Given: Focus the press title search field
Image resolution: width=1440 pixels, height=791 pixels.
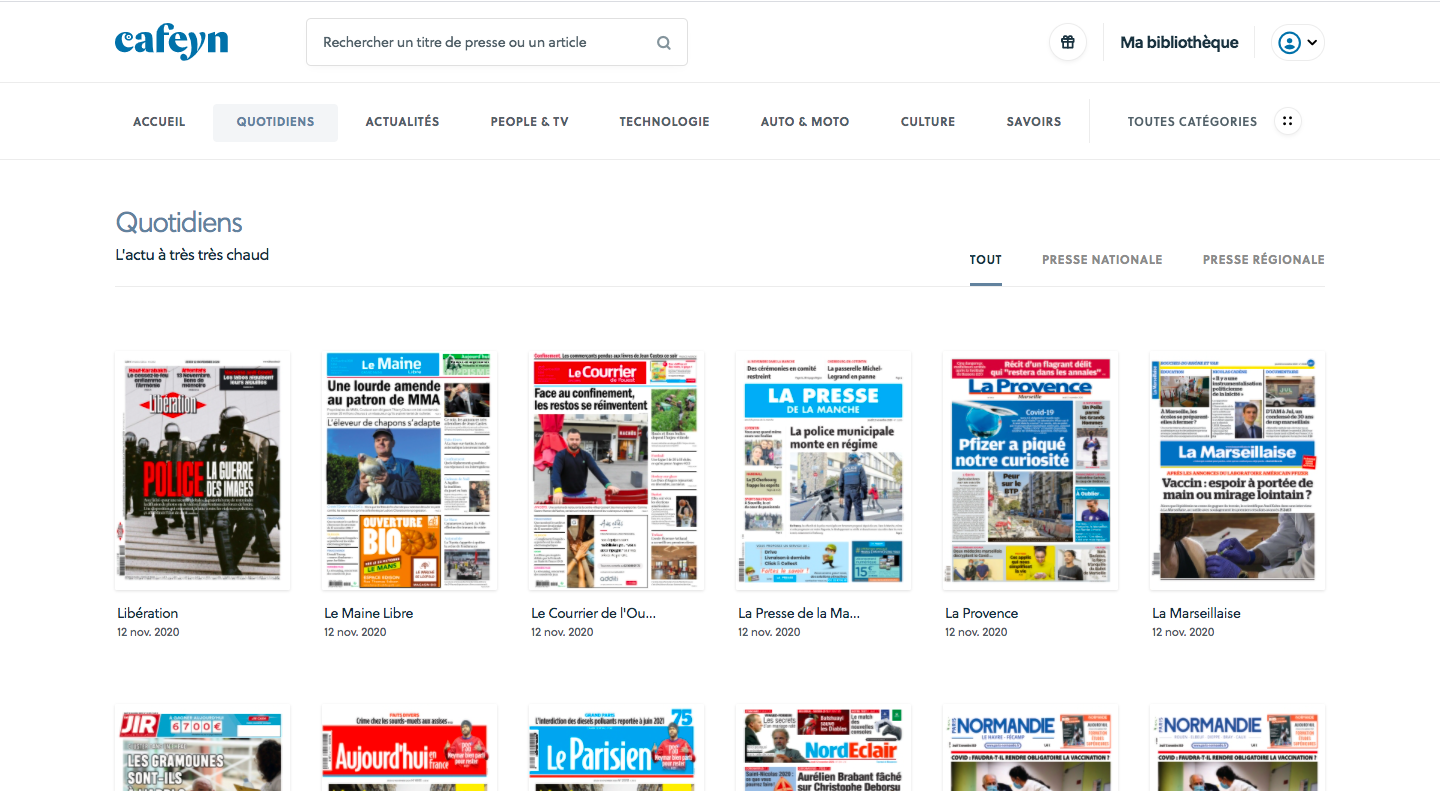Looking at the screenshot, I should click(x=497, y=42).
